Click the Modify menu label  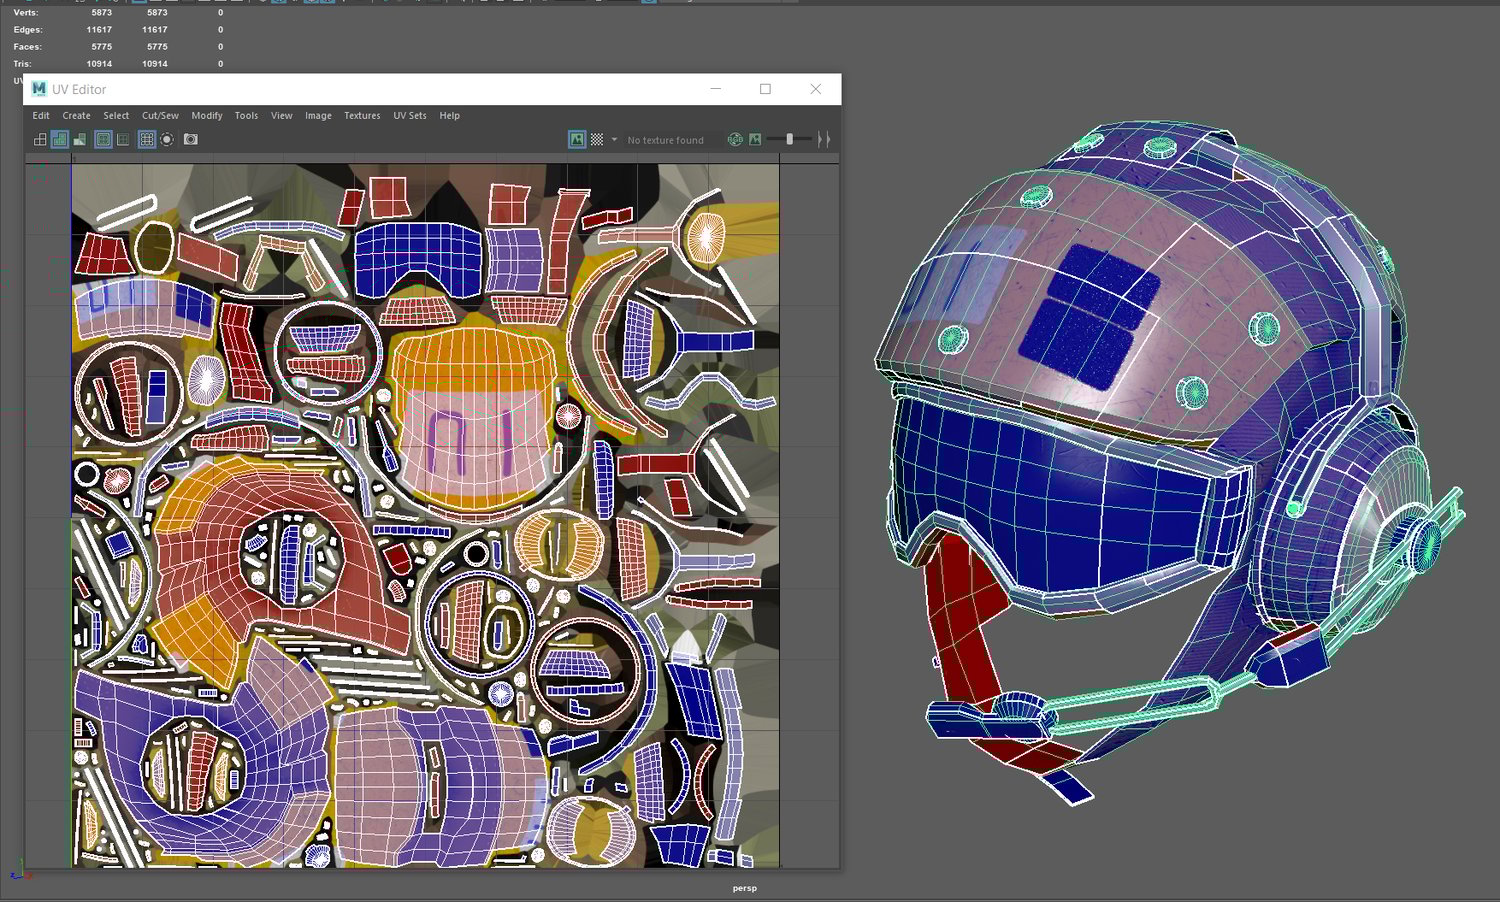[207, 116]
